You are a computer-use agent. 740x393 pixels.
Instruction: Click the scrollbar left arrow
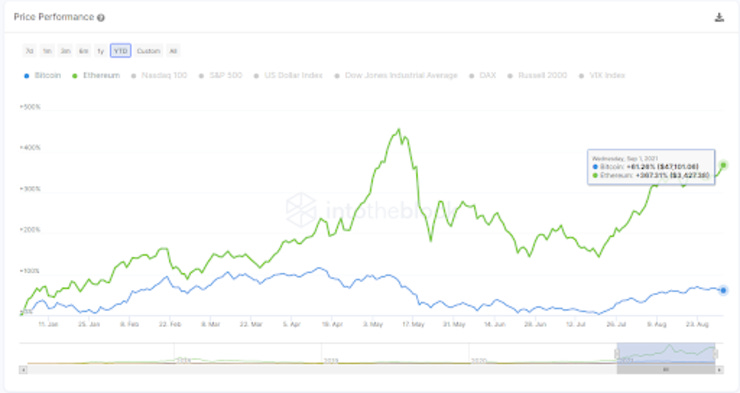pos(23,370)
